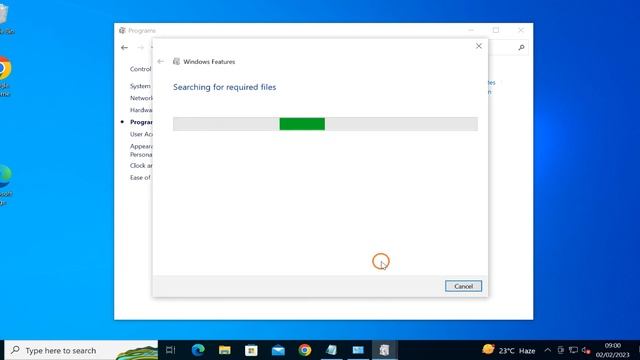The height and width of the screenshot is (360, 640).
Task: Open Clock and Region category in sidebar
Action: pos(141,166)
